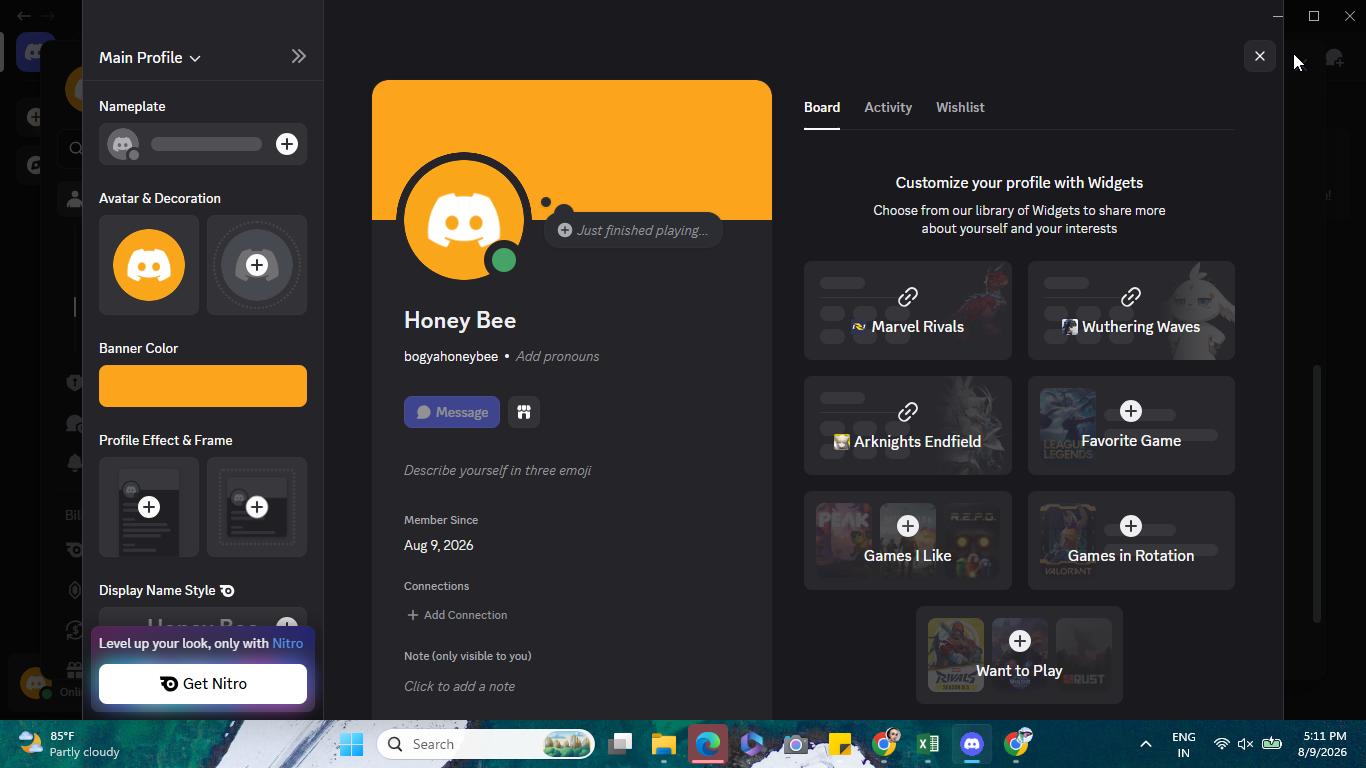
Task: Add a profile frame
Action: point(257,507)
